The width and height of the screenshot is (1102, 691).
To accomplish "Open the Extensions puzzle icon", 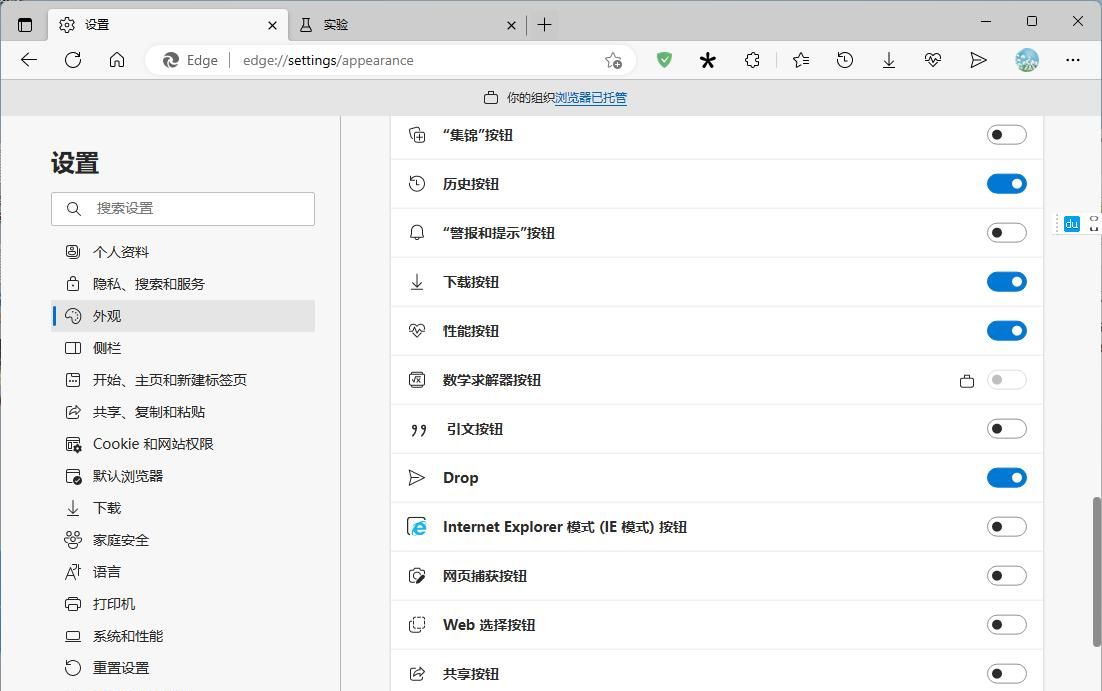I will [x=753, y=60].
